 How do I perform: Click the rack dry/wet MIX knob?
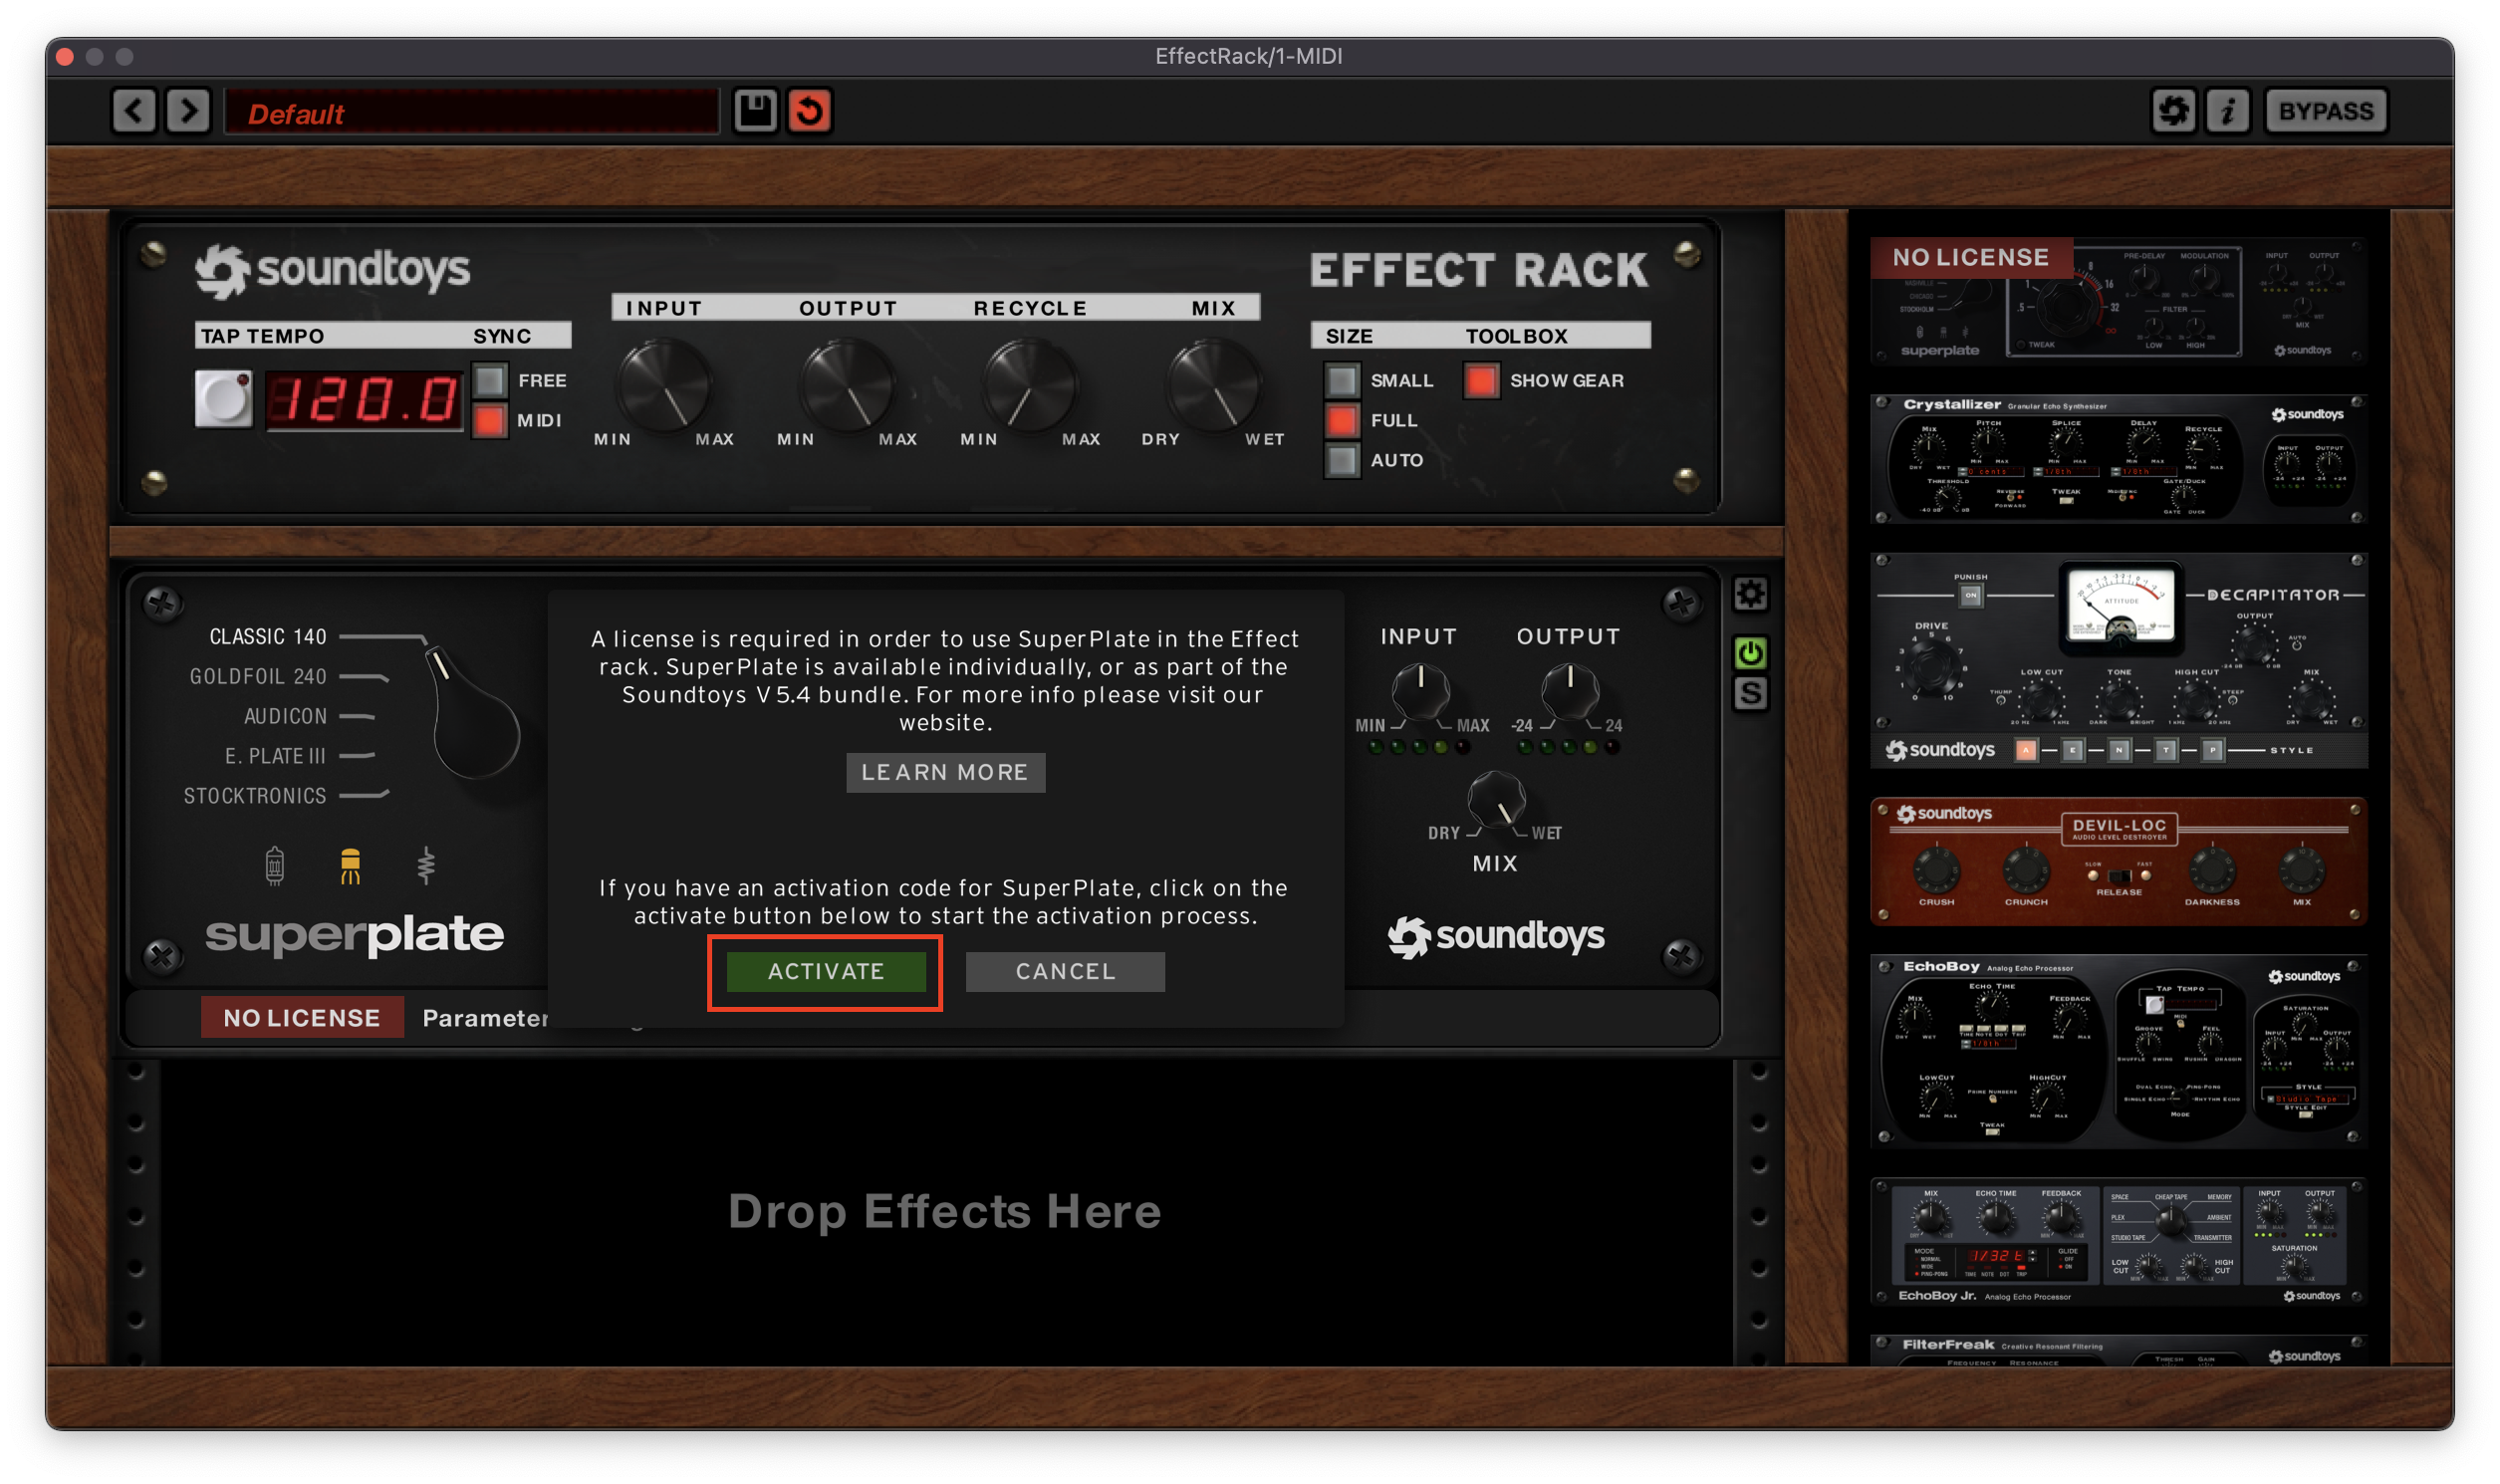pos(1213,386)
